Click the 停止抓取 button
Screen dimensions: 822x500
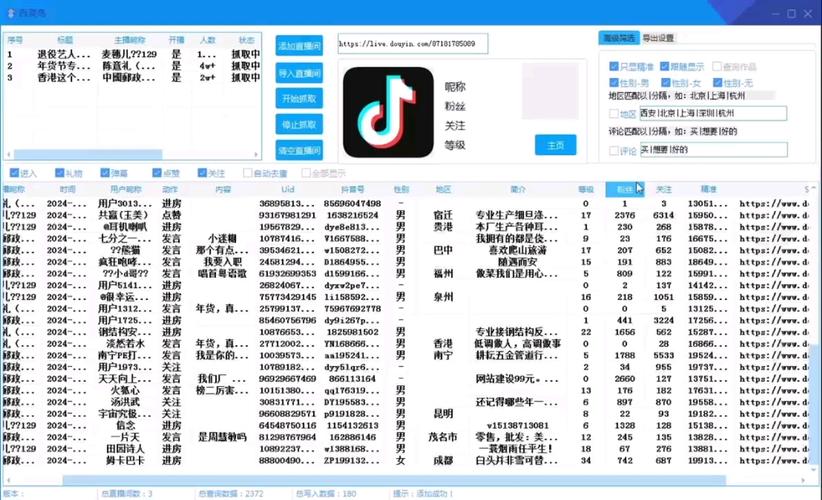(x=299, y=125)
